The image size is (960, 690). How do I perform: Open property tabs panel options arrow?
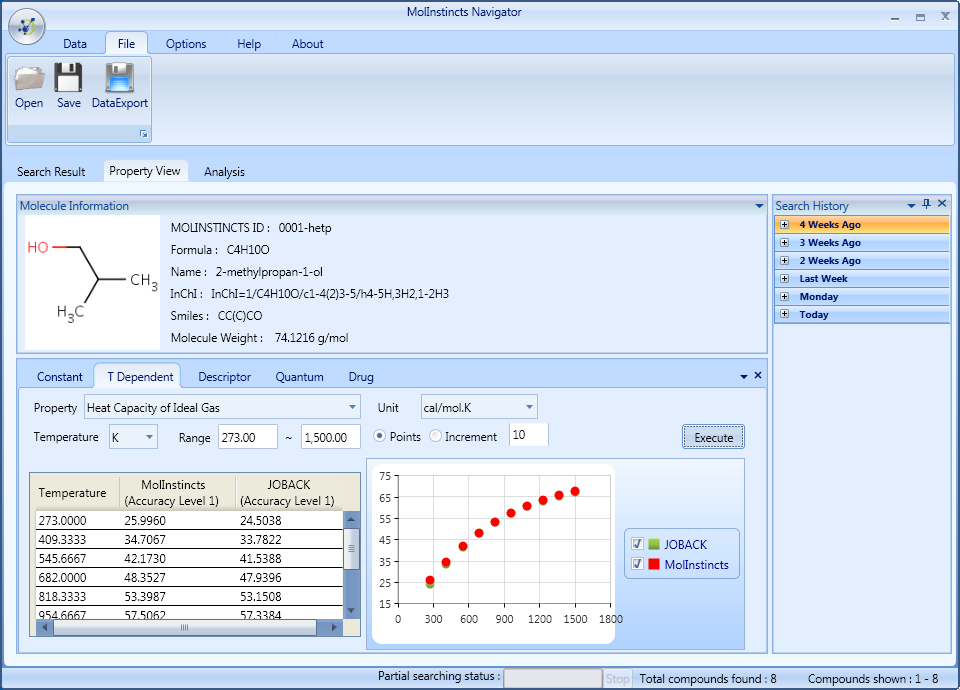click(x=744, y=377)
